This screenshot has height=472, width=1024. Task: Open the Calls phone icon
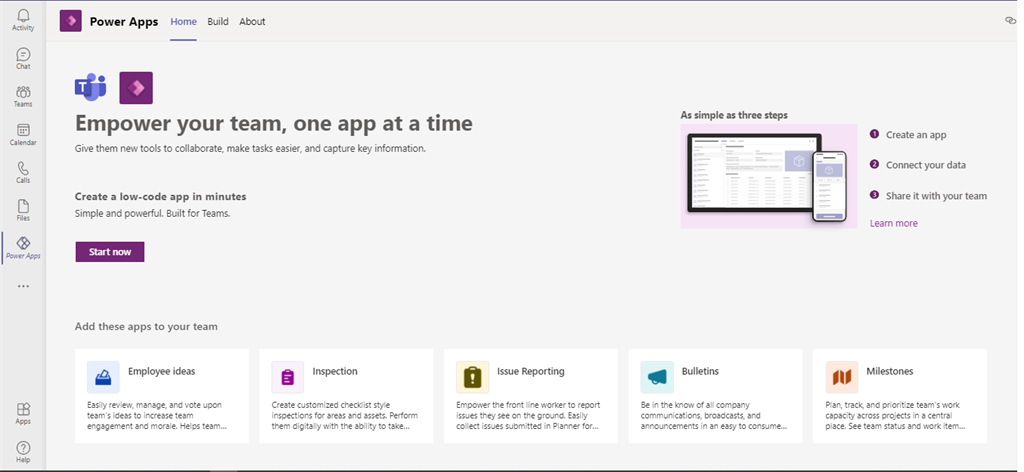(24, 168)
